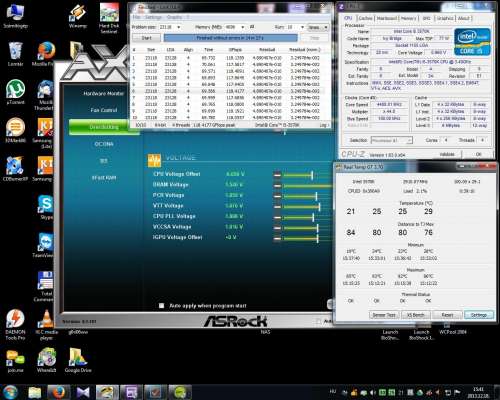Image resolution: width=500 pixels, height=400 pixels.
Task: Decrease VTT Voltage with minus button
Action: coord(277,207)
